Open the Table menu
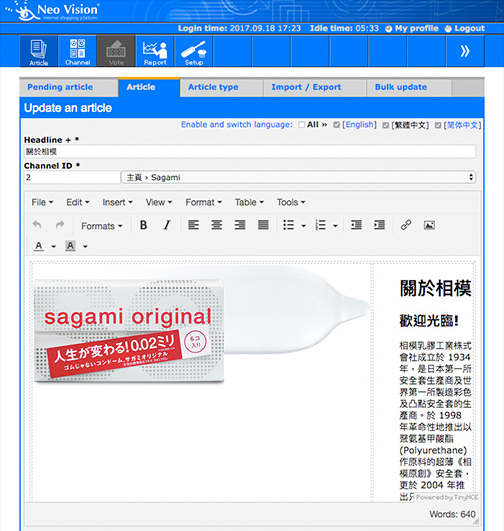The image size is (504, 531). click(x=249, y=202)
